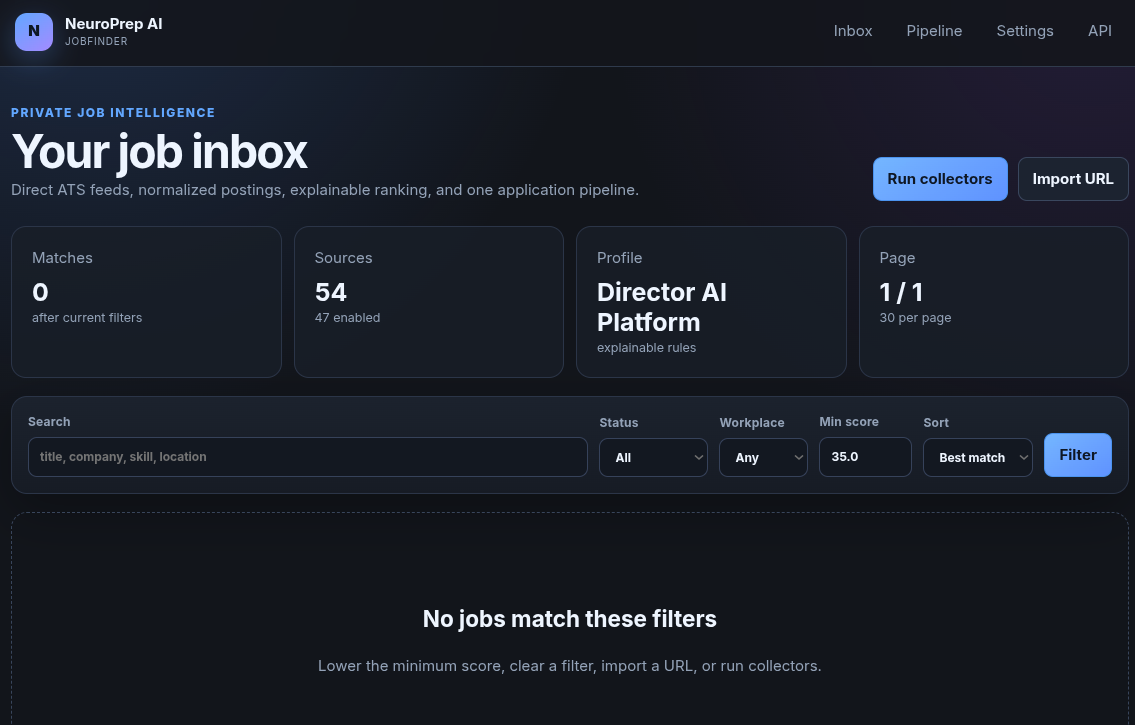Click the 'PRIVATE JOB INTELLIGENCE' label

tap(113, 113)
